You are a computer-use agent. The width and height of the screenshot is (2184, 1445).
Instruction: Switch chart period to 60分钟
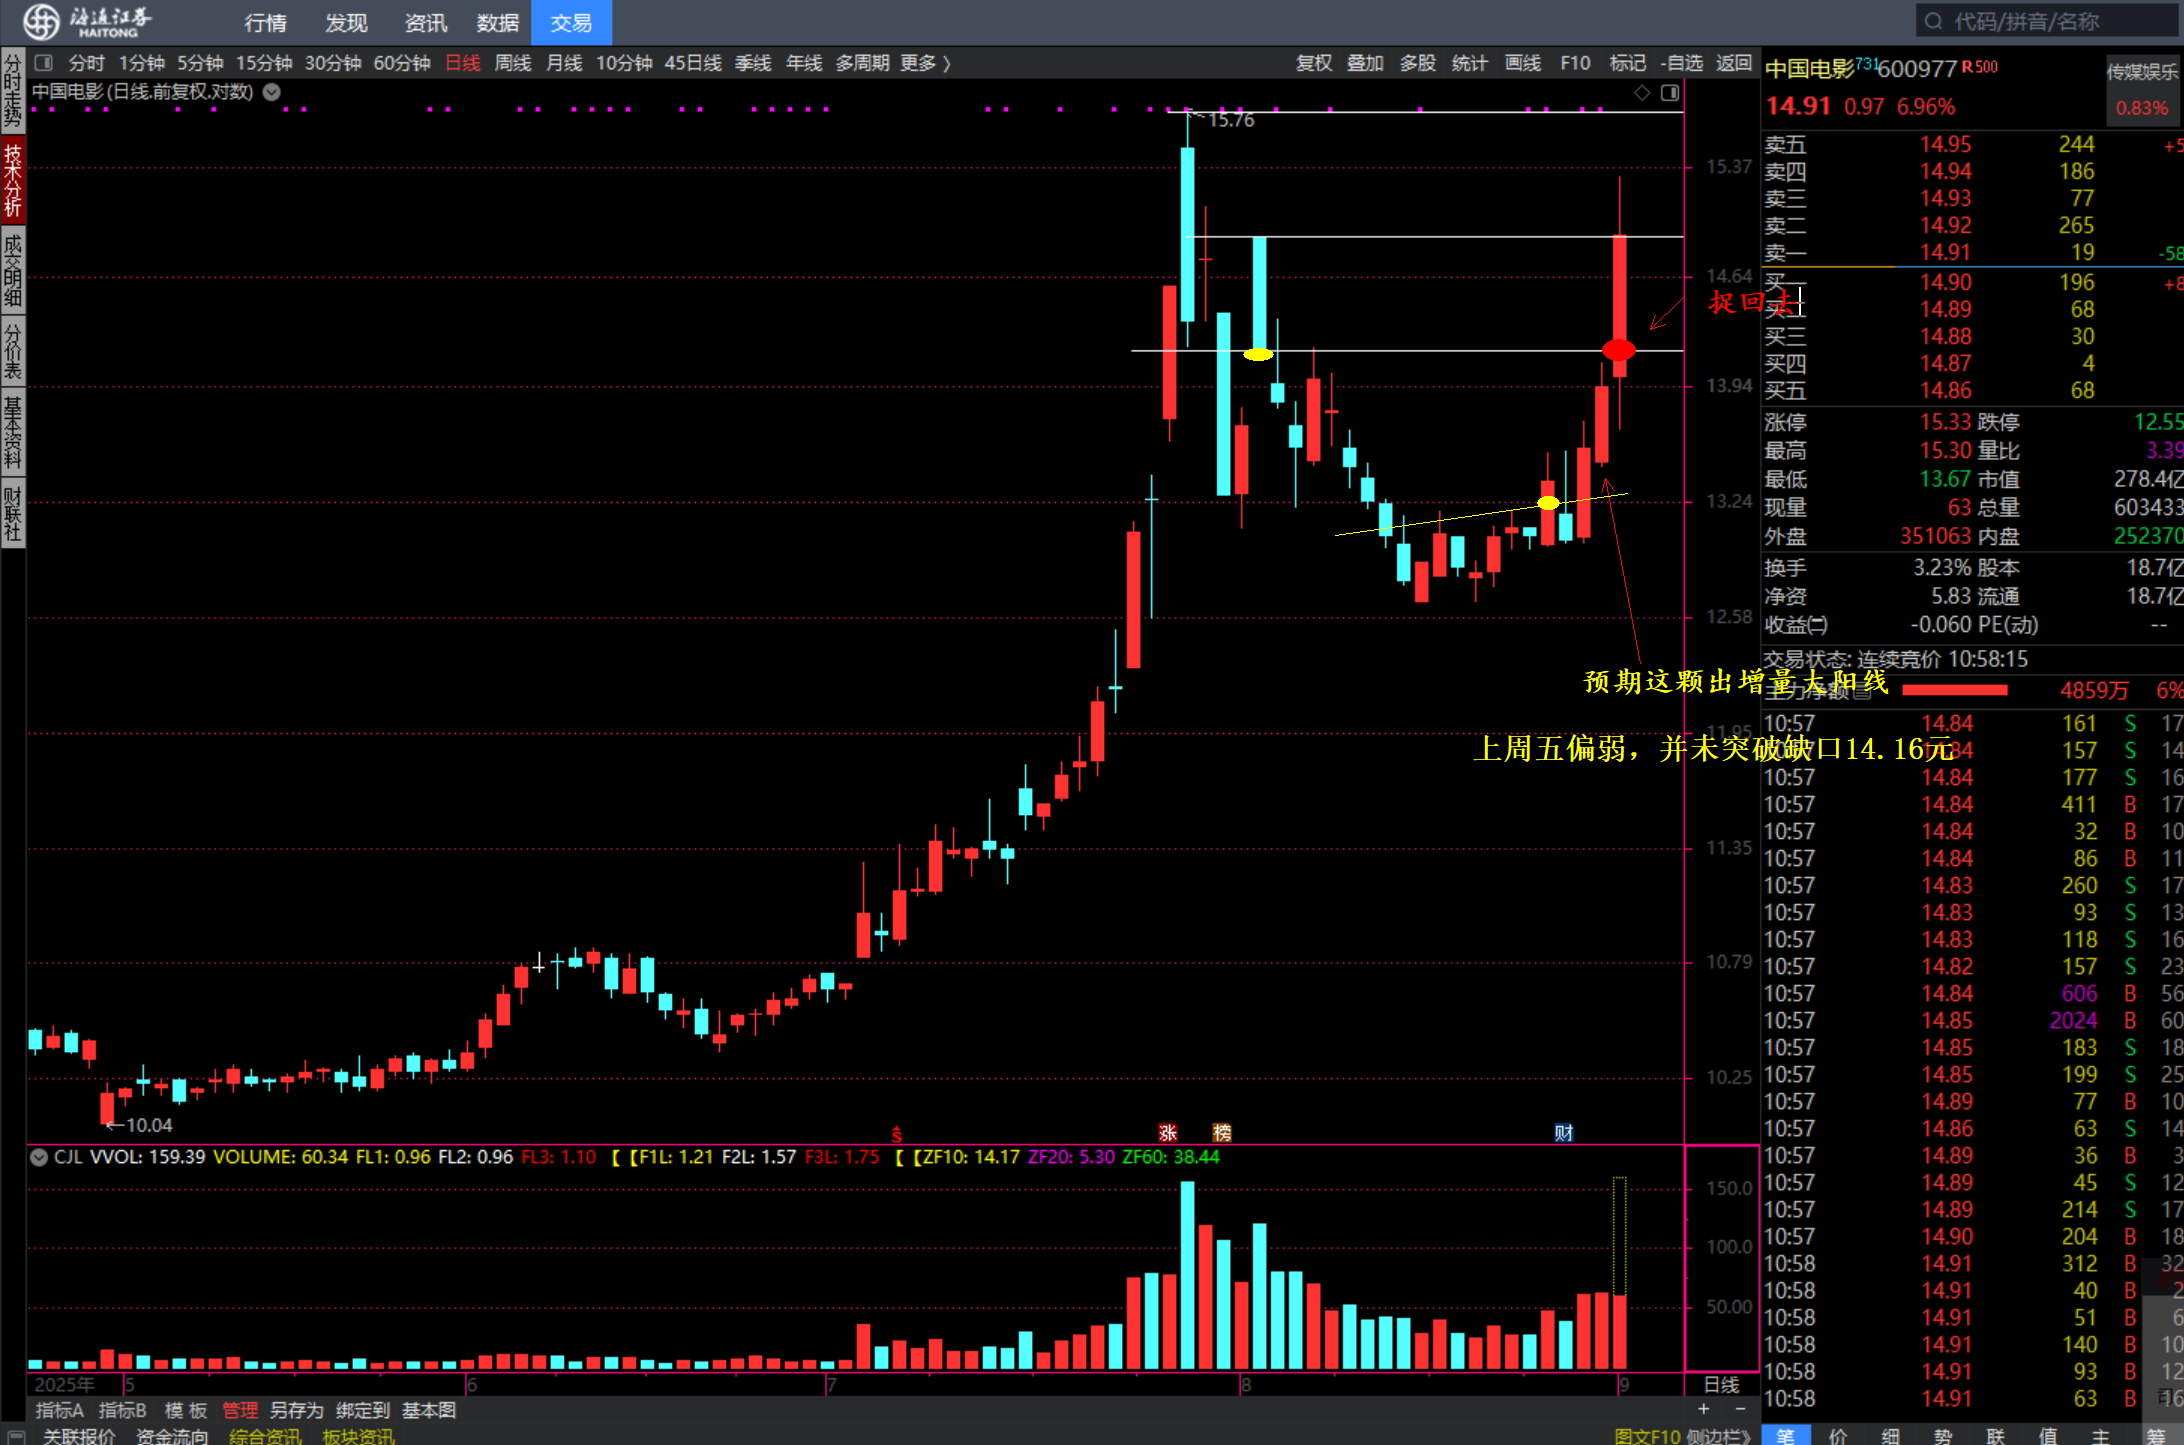(402, 63)
